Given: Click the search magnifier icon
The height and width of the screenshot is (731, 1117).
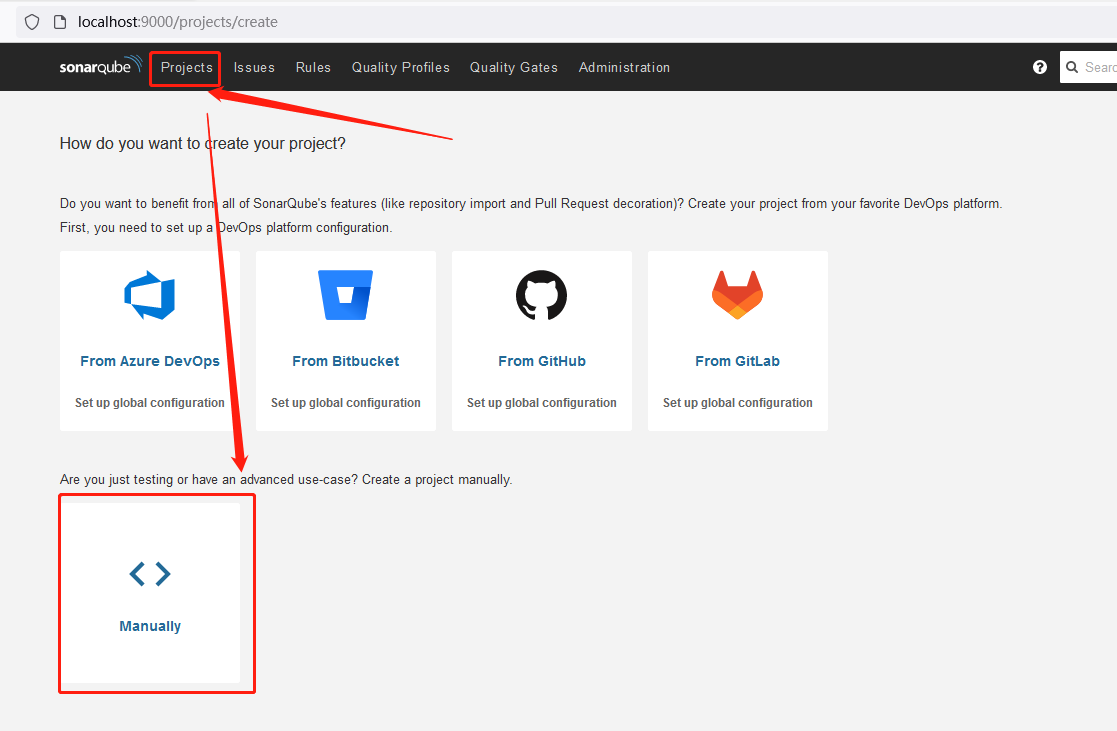Looking at the screenshot, I should click(1072, 67).
